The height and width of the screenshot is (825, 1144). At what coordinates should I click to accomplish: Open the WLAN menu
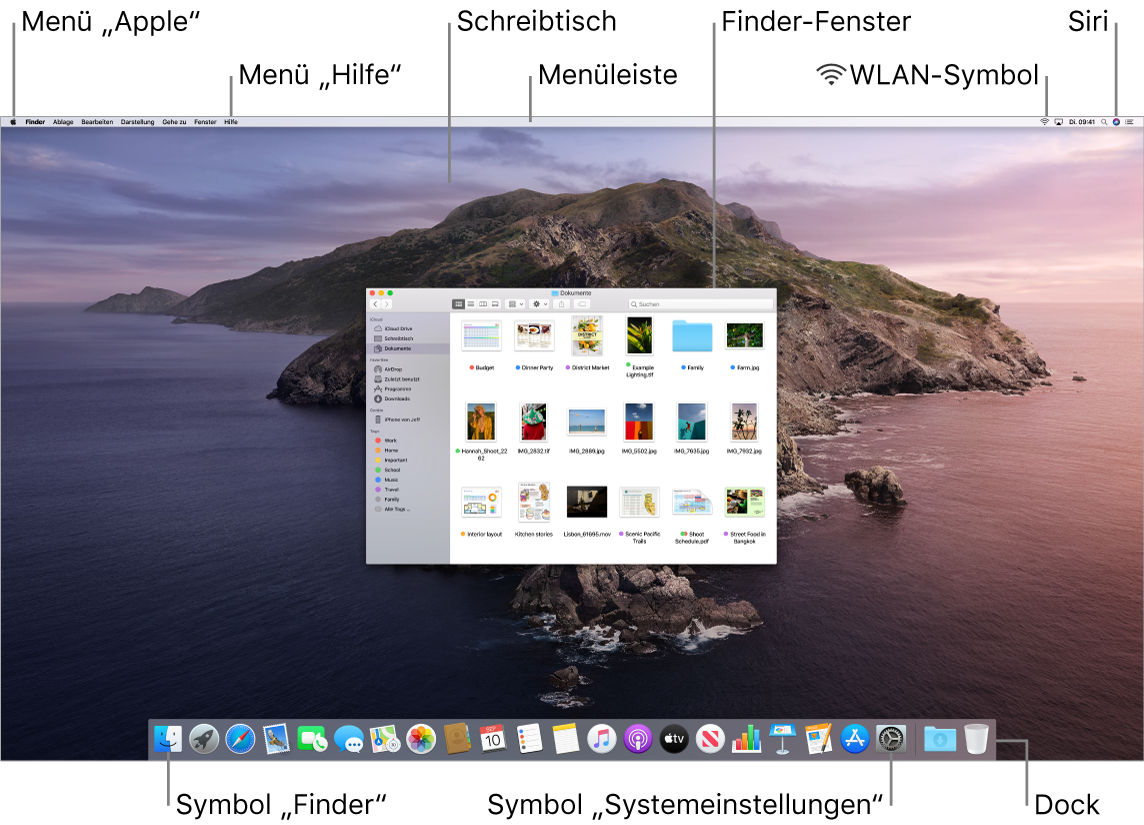coord(1042,122)
